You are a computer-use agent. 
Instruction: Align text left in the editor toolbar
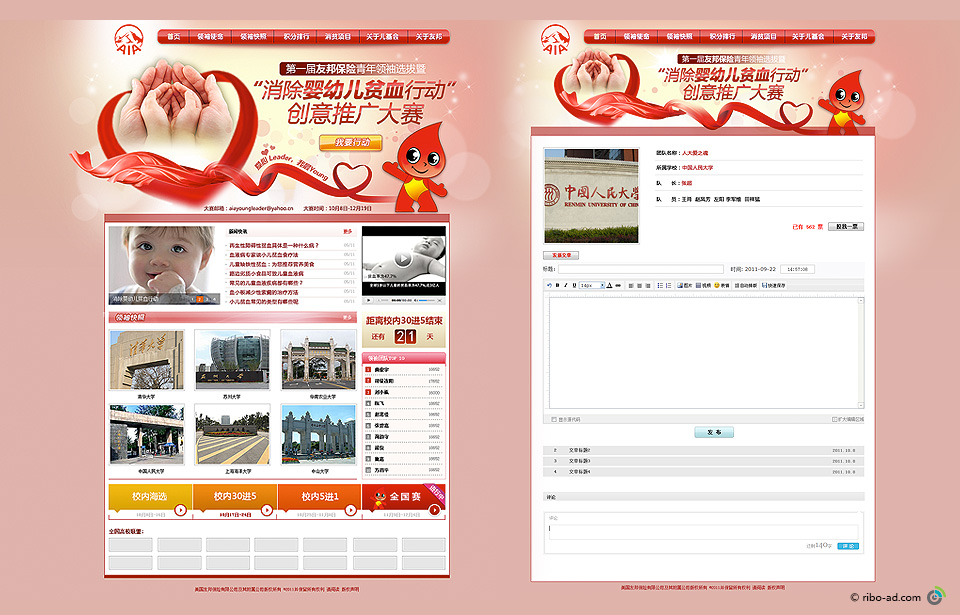[631, 285]
